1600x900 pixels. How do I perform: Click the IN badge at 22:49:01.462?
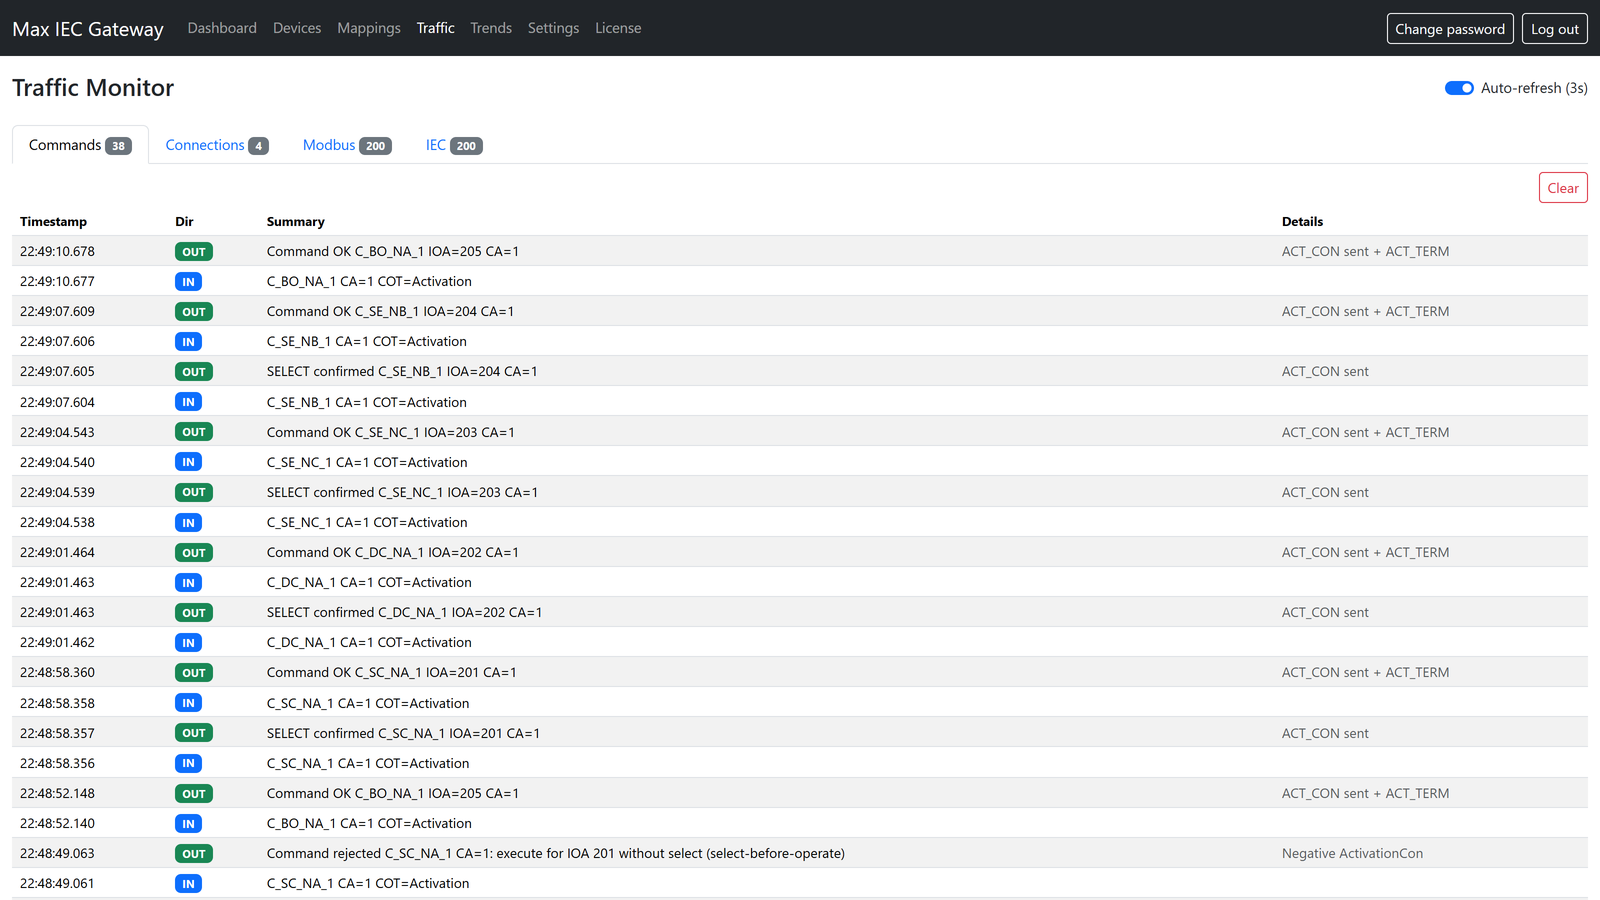(188, 643)
